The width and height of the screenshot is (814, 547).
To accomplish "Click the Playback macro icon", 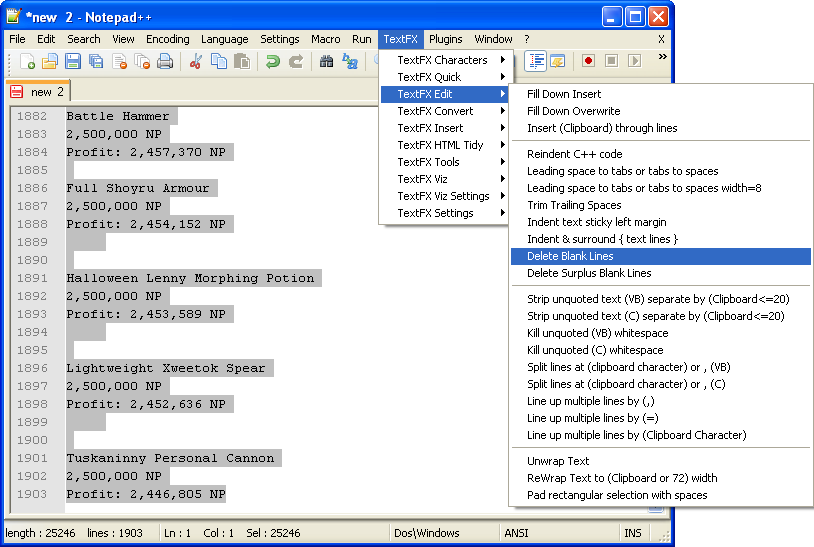I will click(634, 61).
